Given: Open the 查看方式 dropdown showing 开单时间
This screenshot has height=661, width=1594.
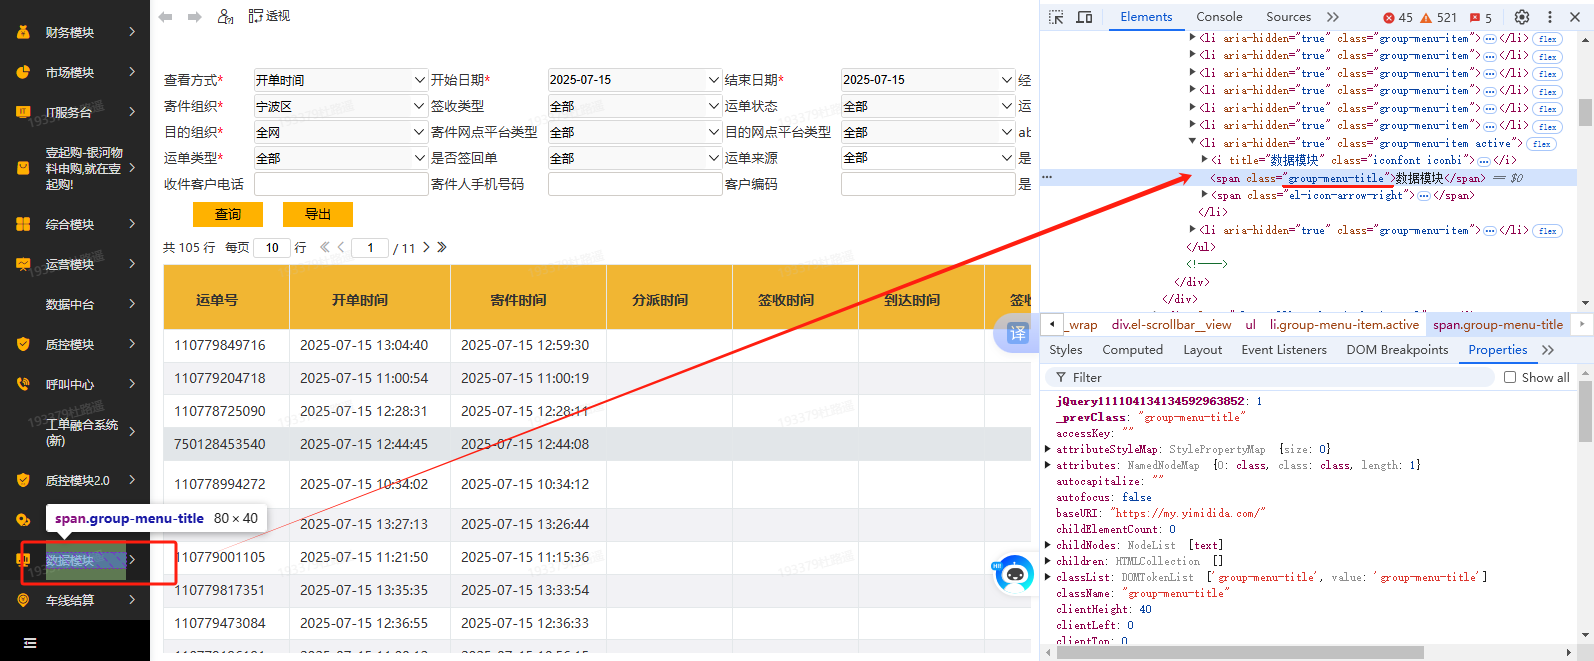Looking at the screenshot, I should coord(340,80).
